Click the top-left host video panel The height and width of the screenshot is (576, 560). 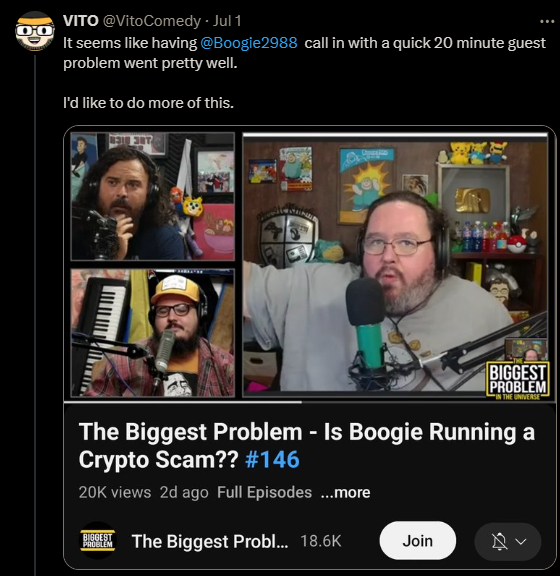(x=152, y=197)
